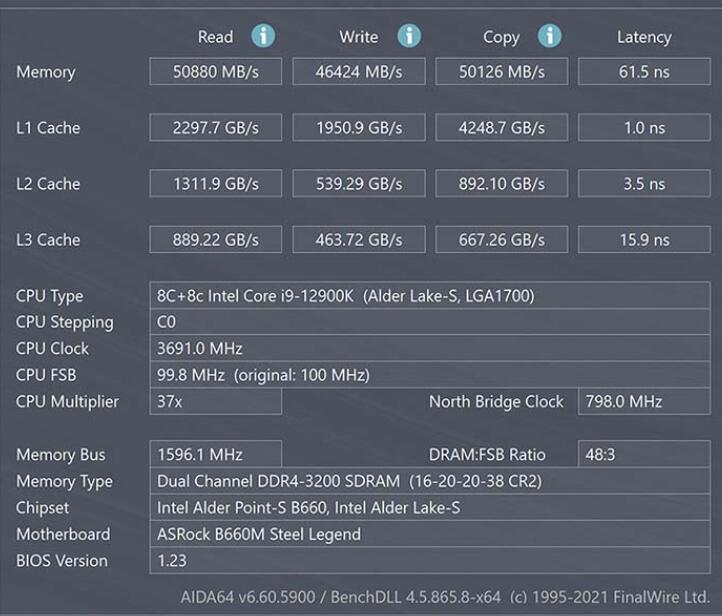The height and width of the screenshot is (616, 722).
Task: Click the L2 Cache Copy result box
Action: 501,184
